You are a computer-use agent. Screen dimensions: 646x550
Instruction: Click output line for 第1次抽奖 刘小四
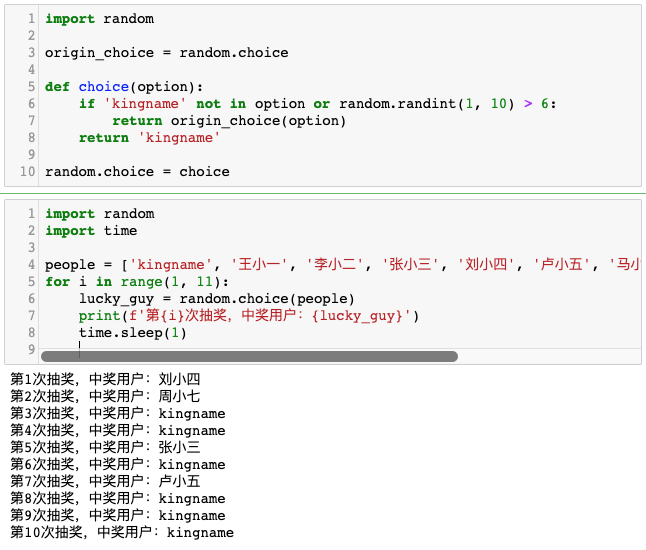(x=105, y=379)
